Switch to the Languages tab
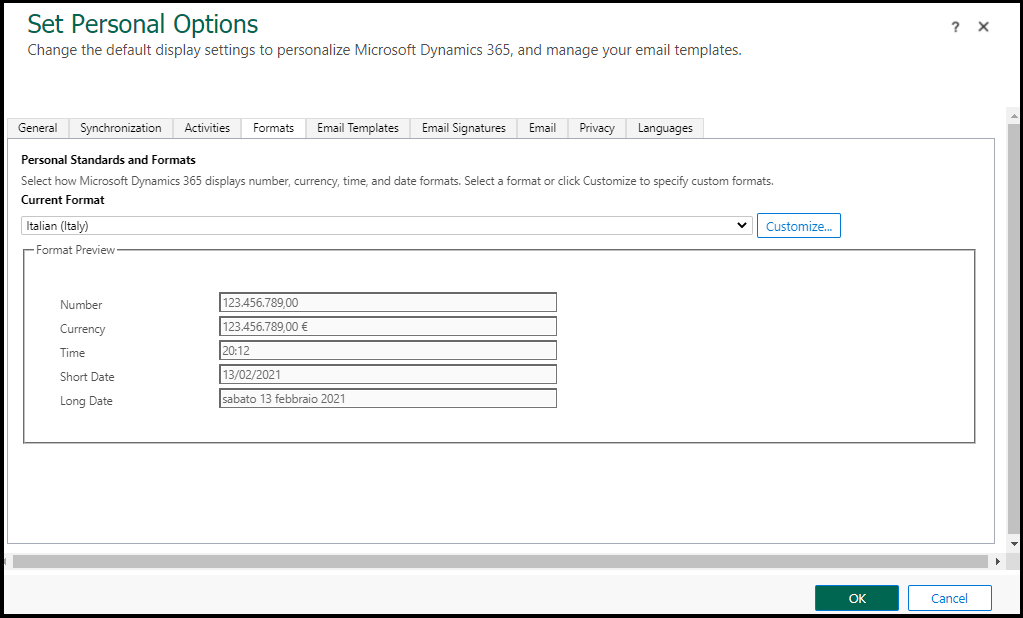Image resolution: width=1023 pixels, height=618 pixels. [x=664, y=128]
